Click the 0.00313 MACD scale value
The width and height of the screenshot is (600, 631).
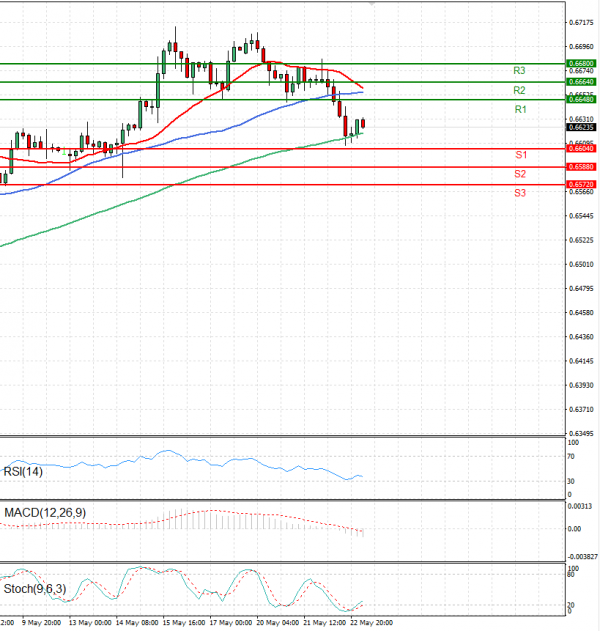tap(579, 506)
